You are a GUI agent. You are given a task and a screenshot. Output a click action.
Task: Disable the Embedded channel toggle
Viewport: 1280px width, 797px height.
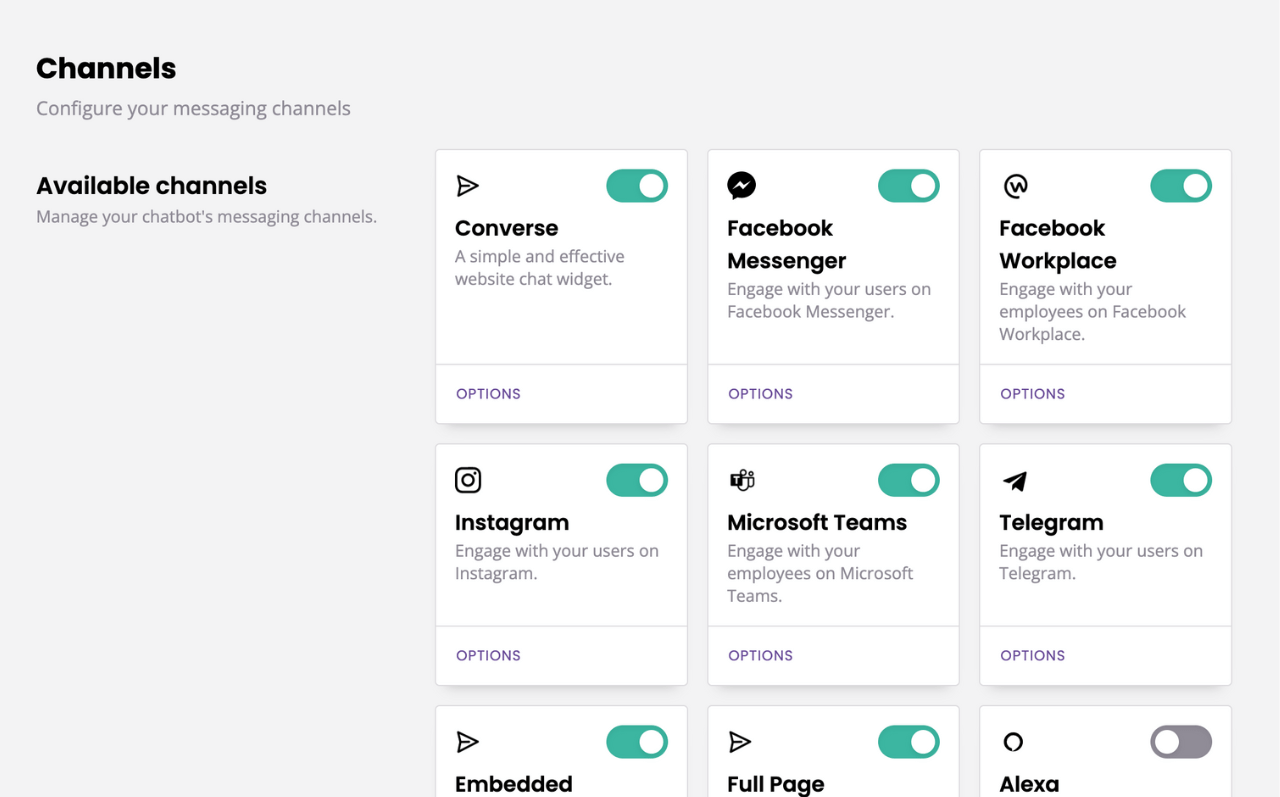(x=637, y=742)
